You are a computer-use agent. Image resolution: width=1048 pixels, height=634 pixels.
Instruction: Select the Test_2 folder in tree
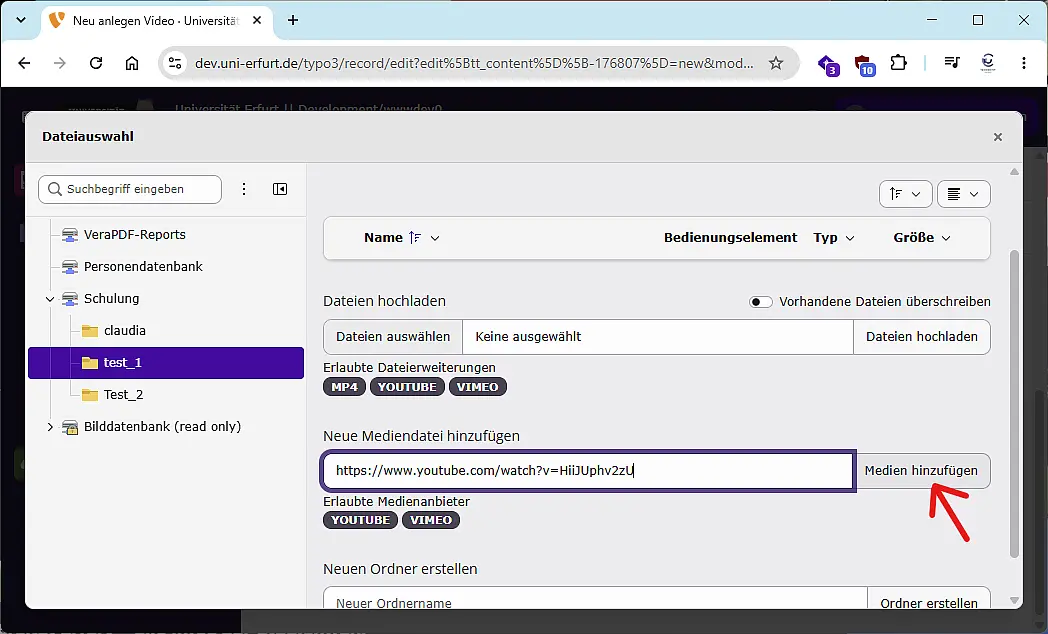(x=123, y=395)
